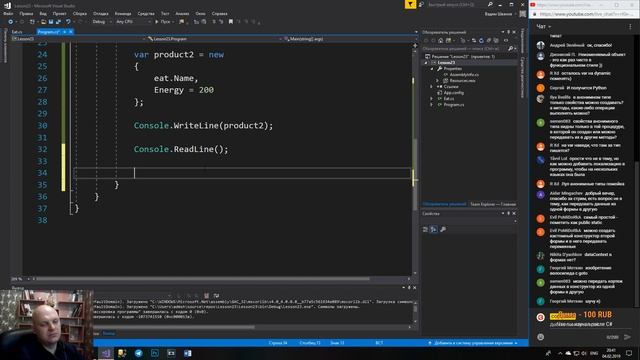The height and width of the screenshot is (360, 640).
Task: Open the Правка menu
Action: (26, 13)
